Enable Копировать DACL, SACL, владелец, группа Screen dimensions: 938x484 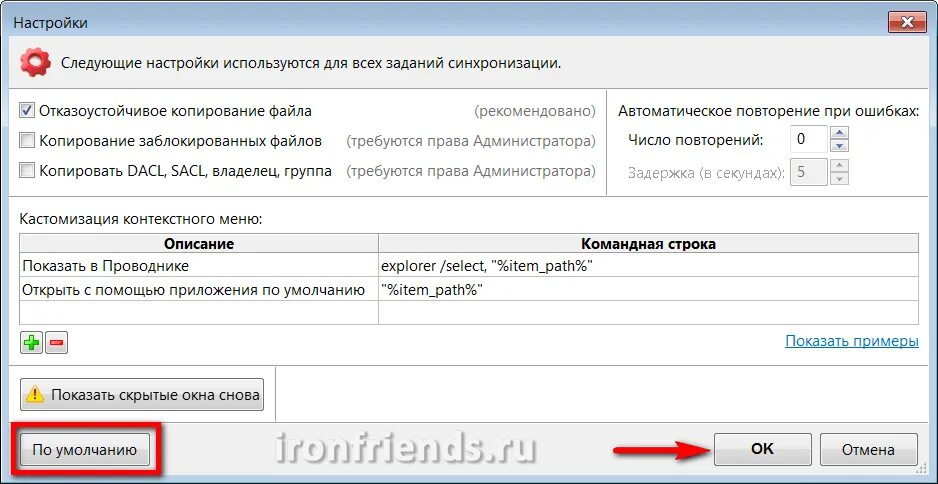27,171
